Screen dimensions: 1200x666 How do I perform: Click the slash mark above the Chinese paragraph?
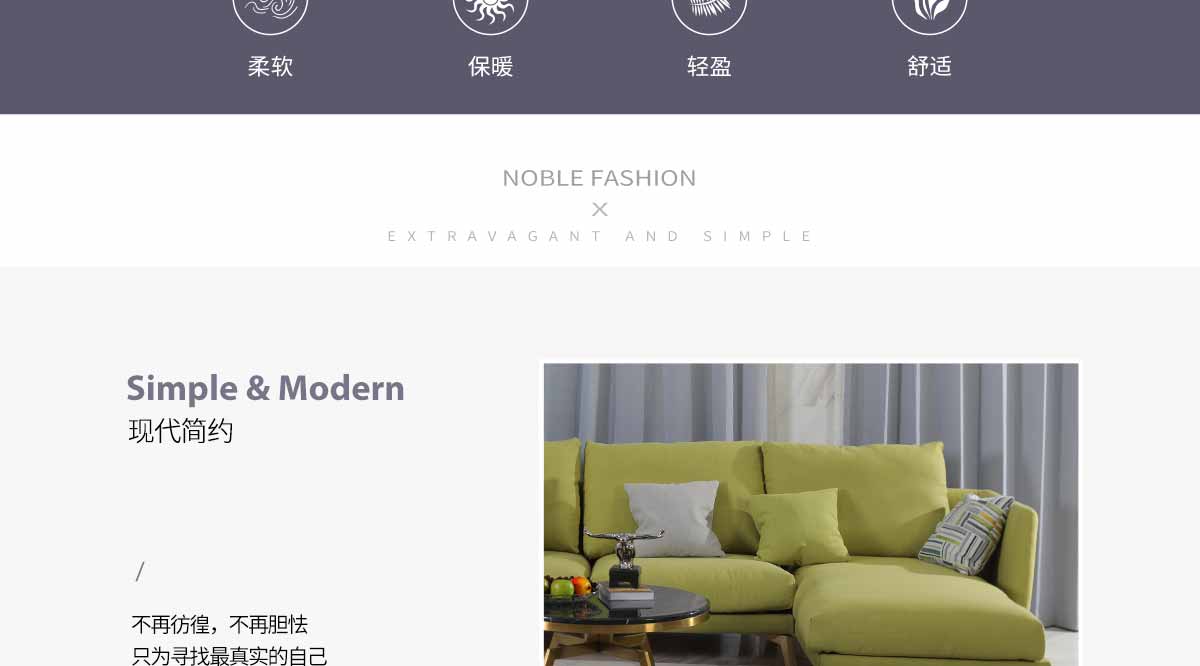[140, 572]
